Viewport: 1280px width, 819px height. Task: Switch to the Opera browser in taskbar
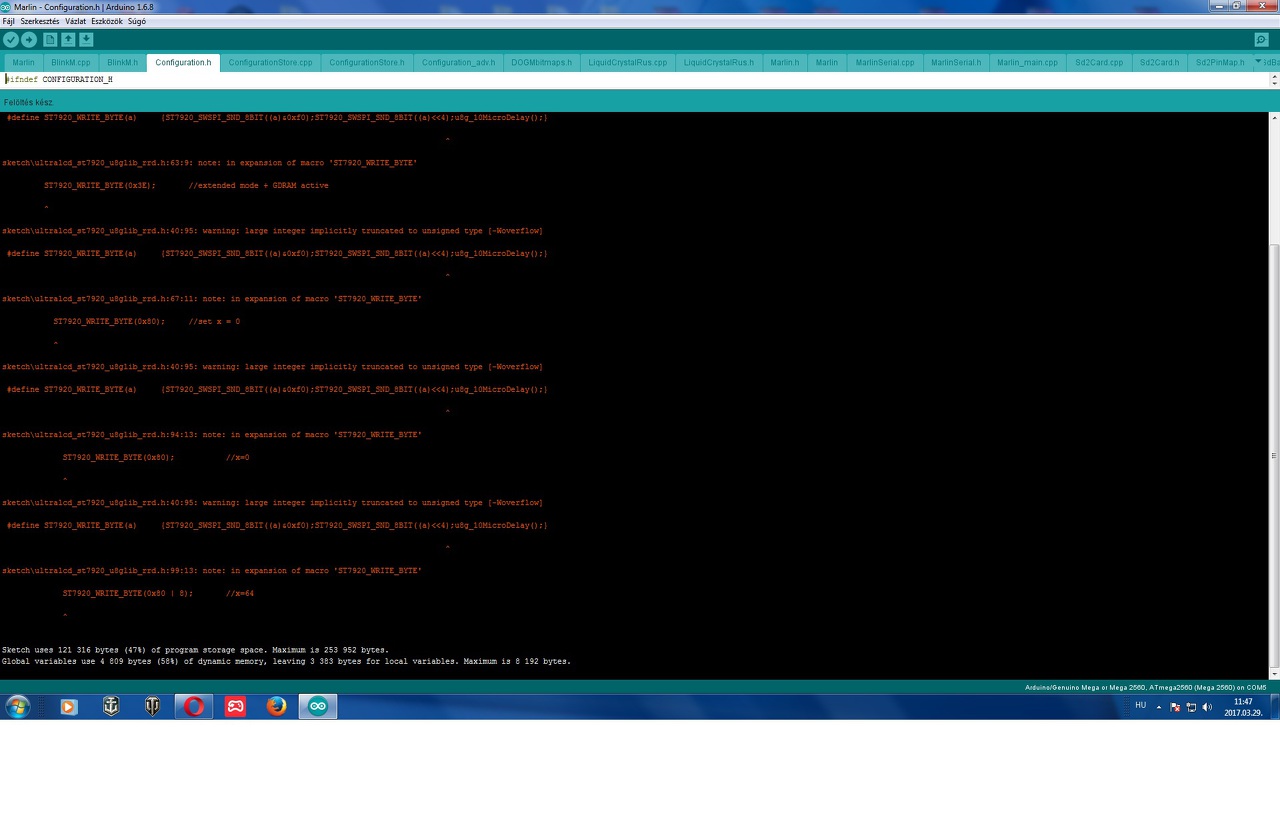[194, 707]
